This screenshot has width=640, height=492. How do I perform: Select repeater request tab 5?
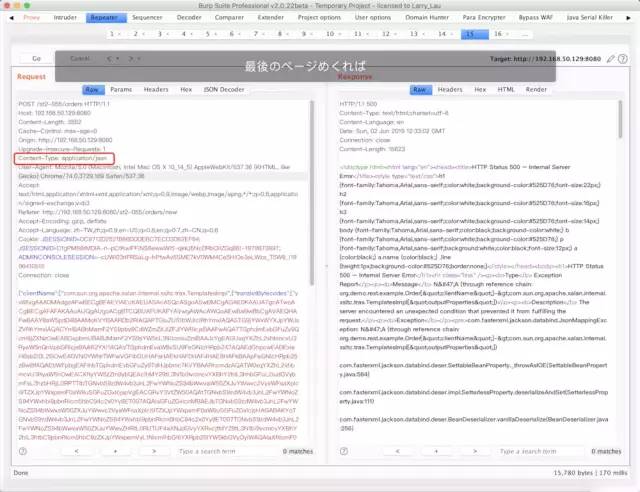tap(207, 34)
